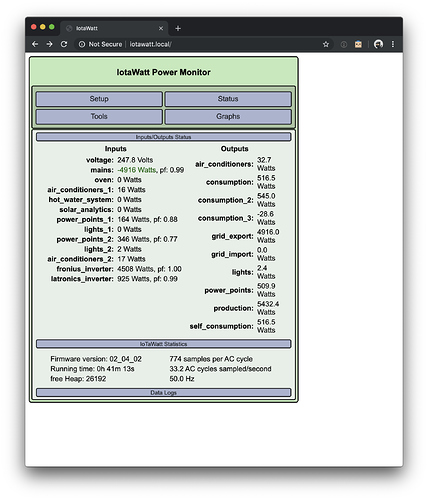Click the green window zoom button

[52, 27]
